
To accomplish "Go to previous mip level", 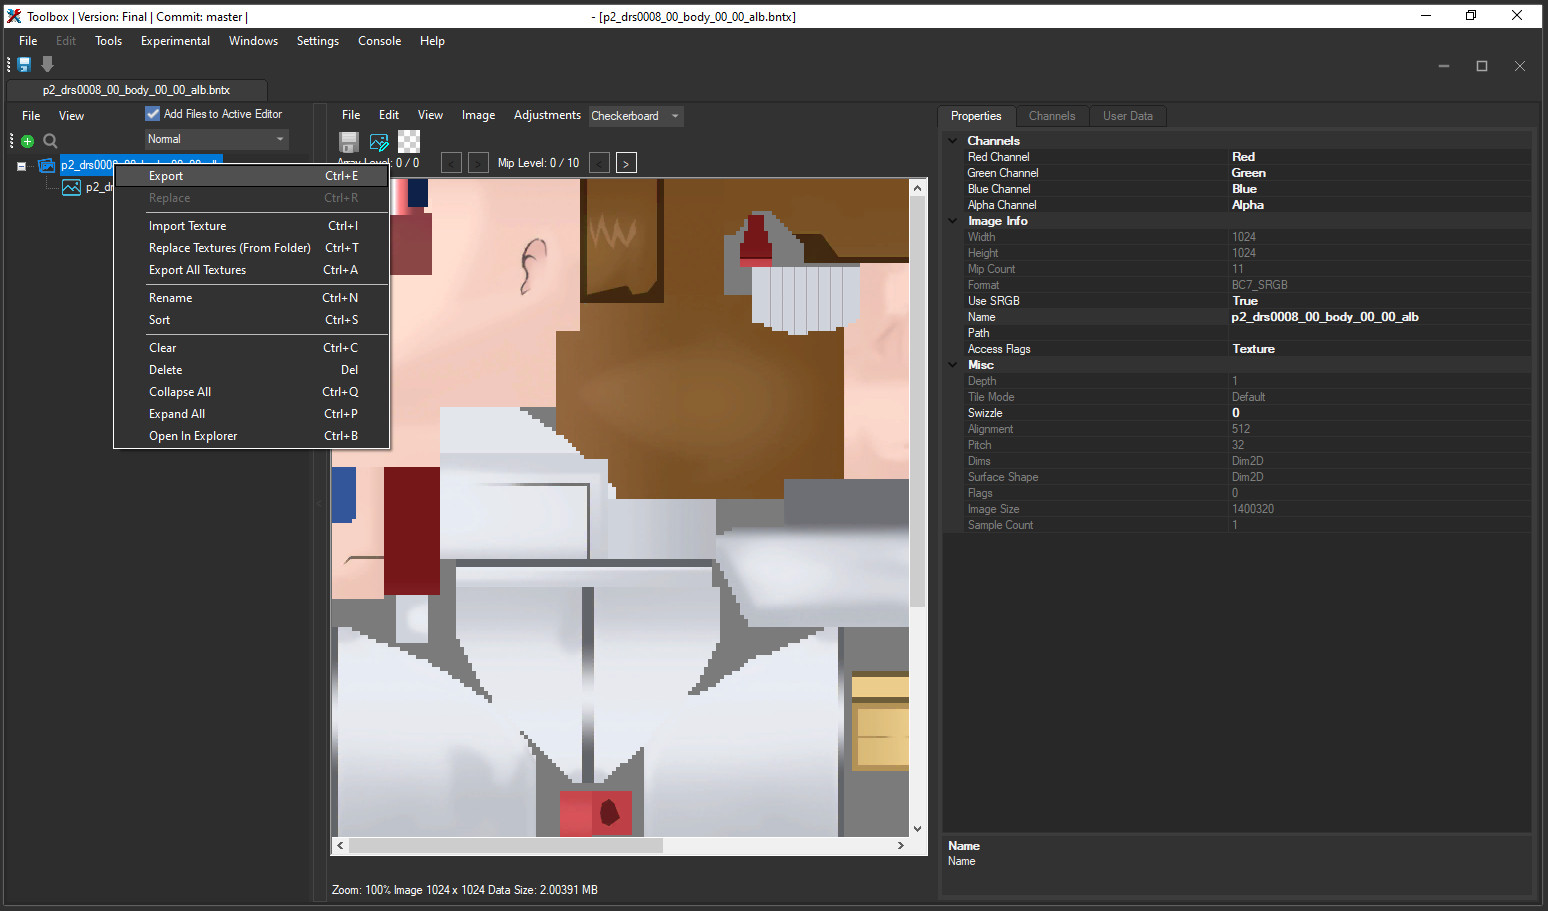I will pos(599,163).
